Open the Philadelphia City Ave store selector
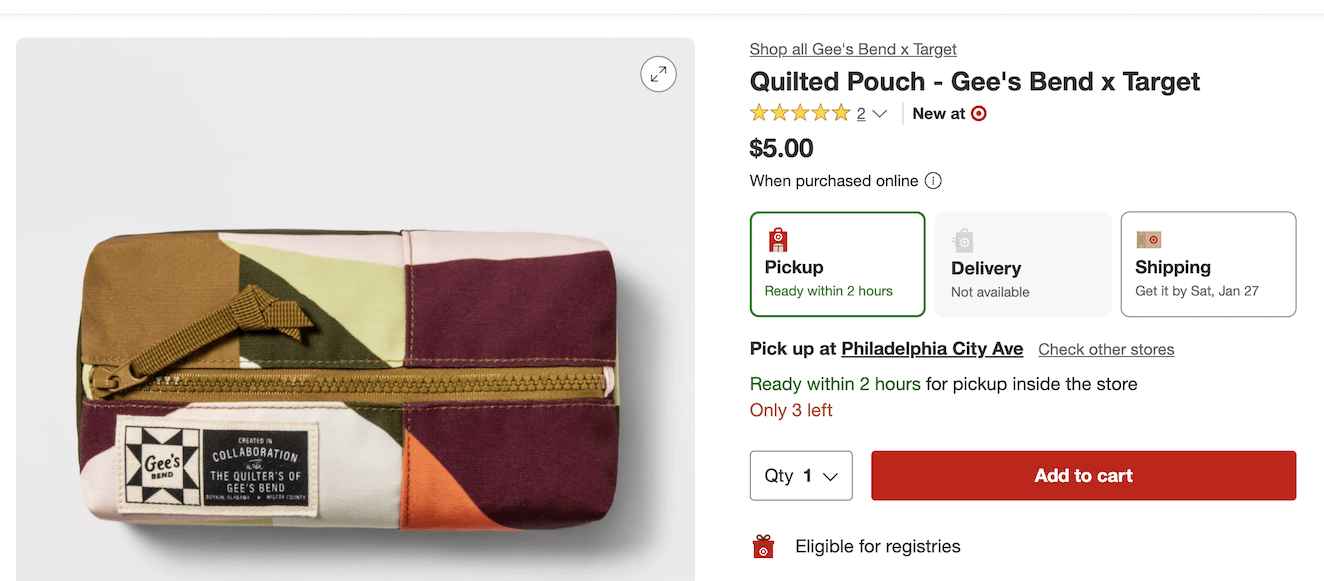 coord(932,349)
